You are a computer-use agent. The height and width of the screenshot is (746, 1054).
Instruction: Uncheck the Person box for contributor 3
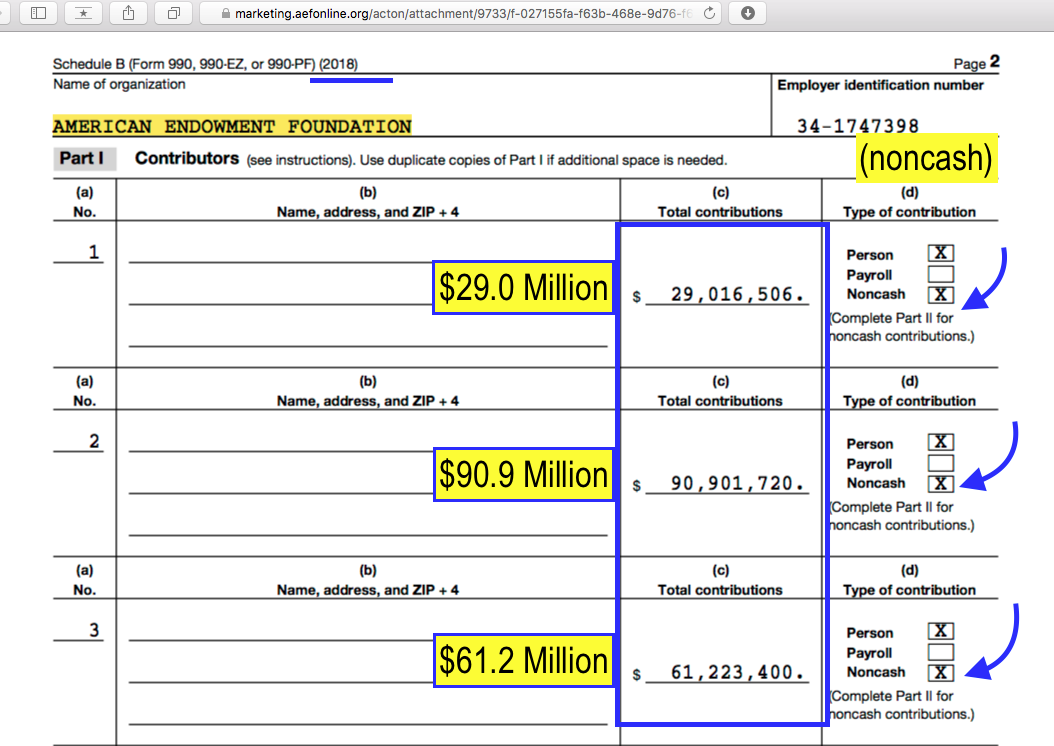pyautogui.click(x=941, y=632)
